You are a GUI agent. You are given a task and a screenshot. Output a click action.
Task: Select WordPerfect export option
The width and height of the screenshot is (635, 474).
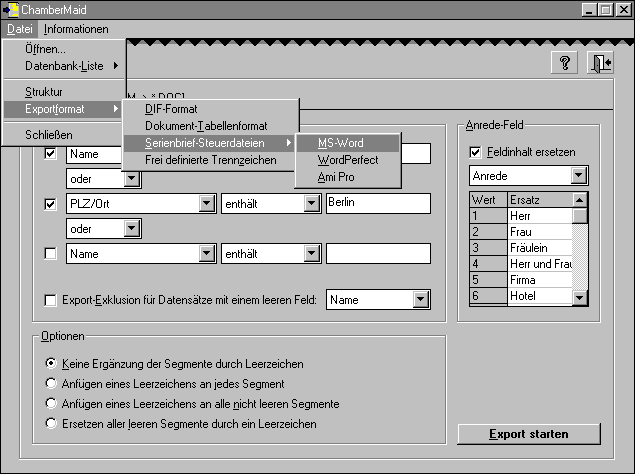tap(347, 160)
